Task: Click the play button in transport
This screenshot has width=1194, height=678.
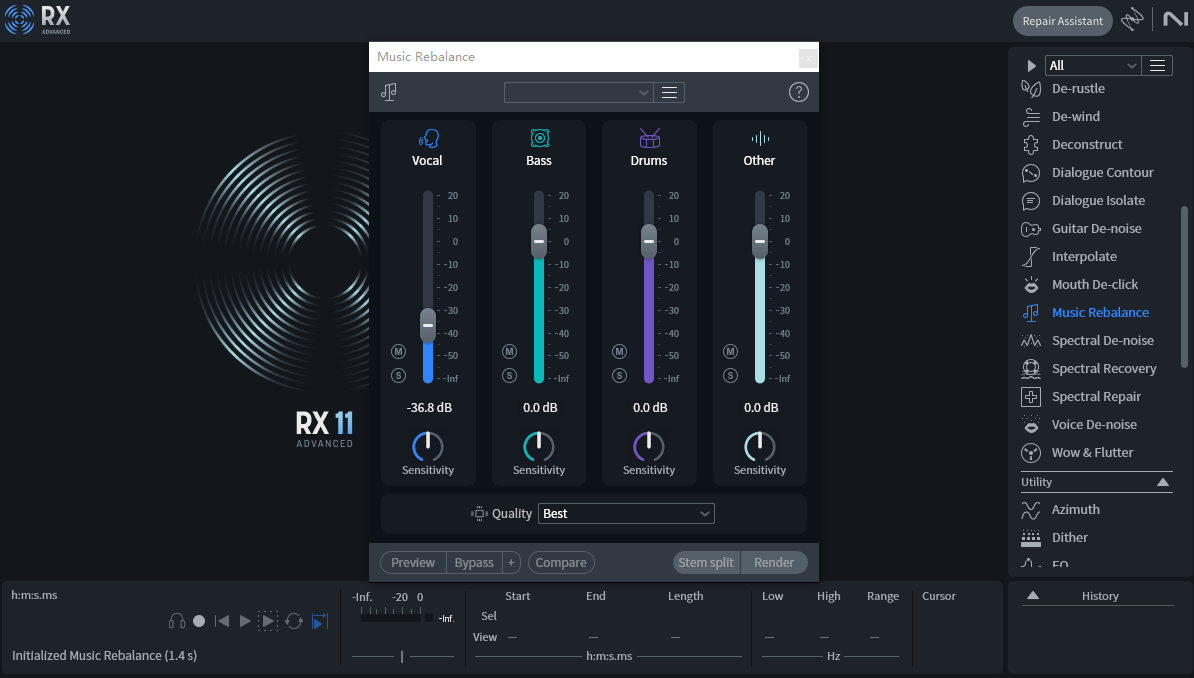Action: [x=245, y=622]
